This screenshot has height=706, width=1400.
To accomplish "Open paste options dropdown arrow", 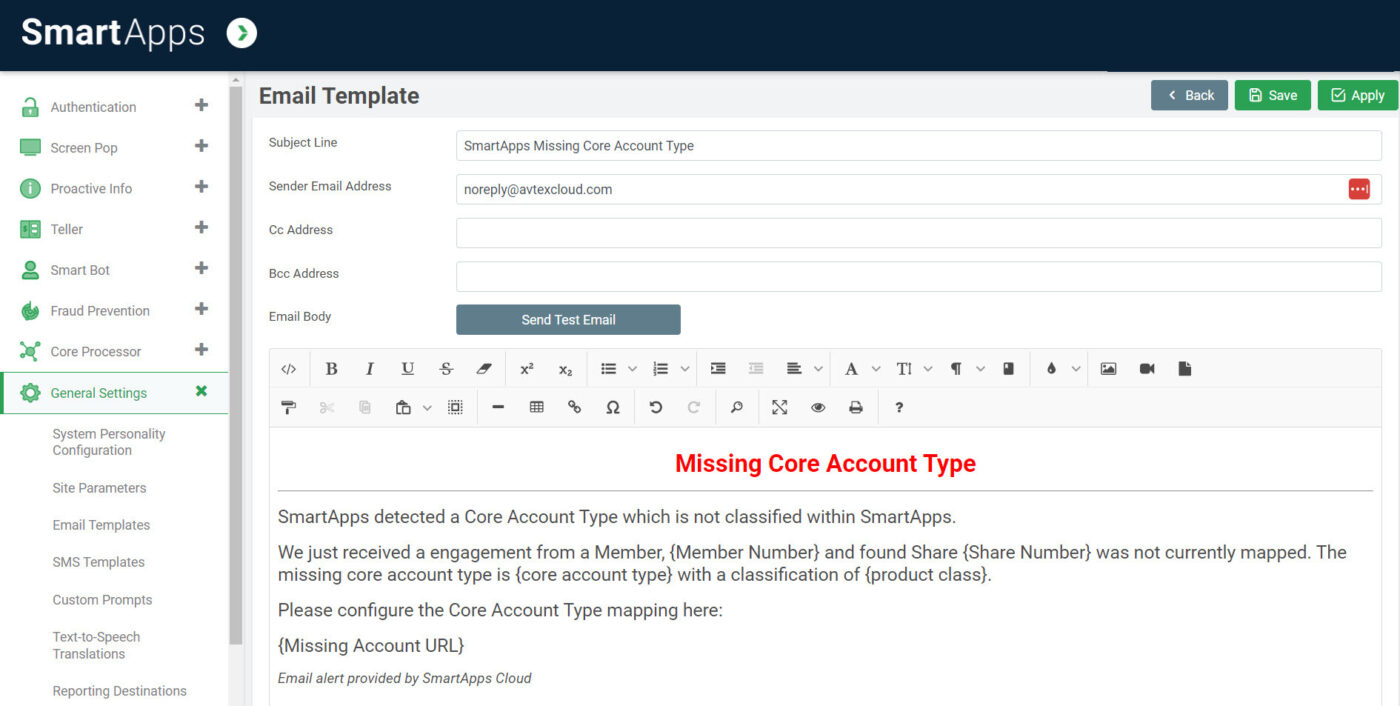I will tap(427, 407).
